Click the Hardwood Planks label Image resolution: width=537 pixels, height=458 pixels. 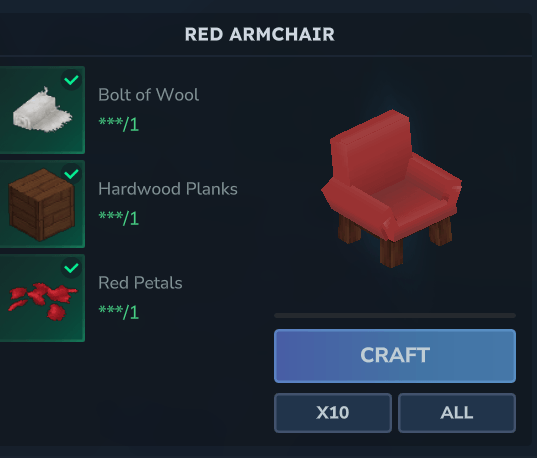168,189
